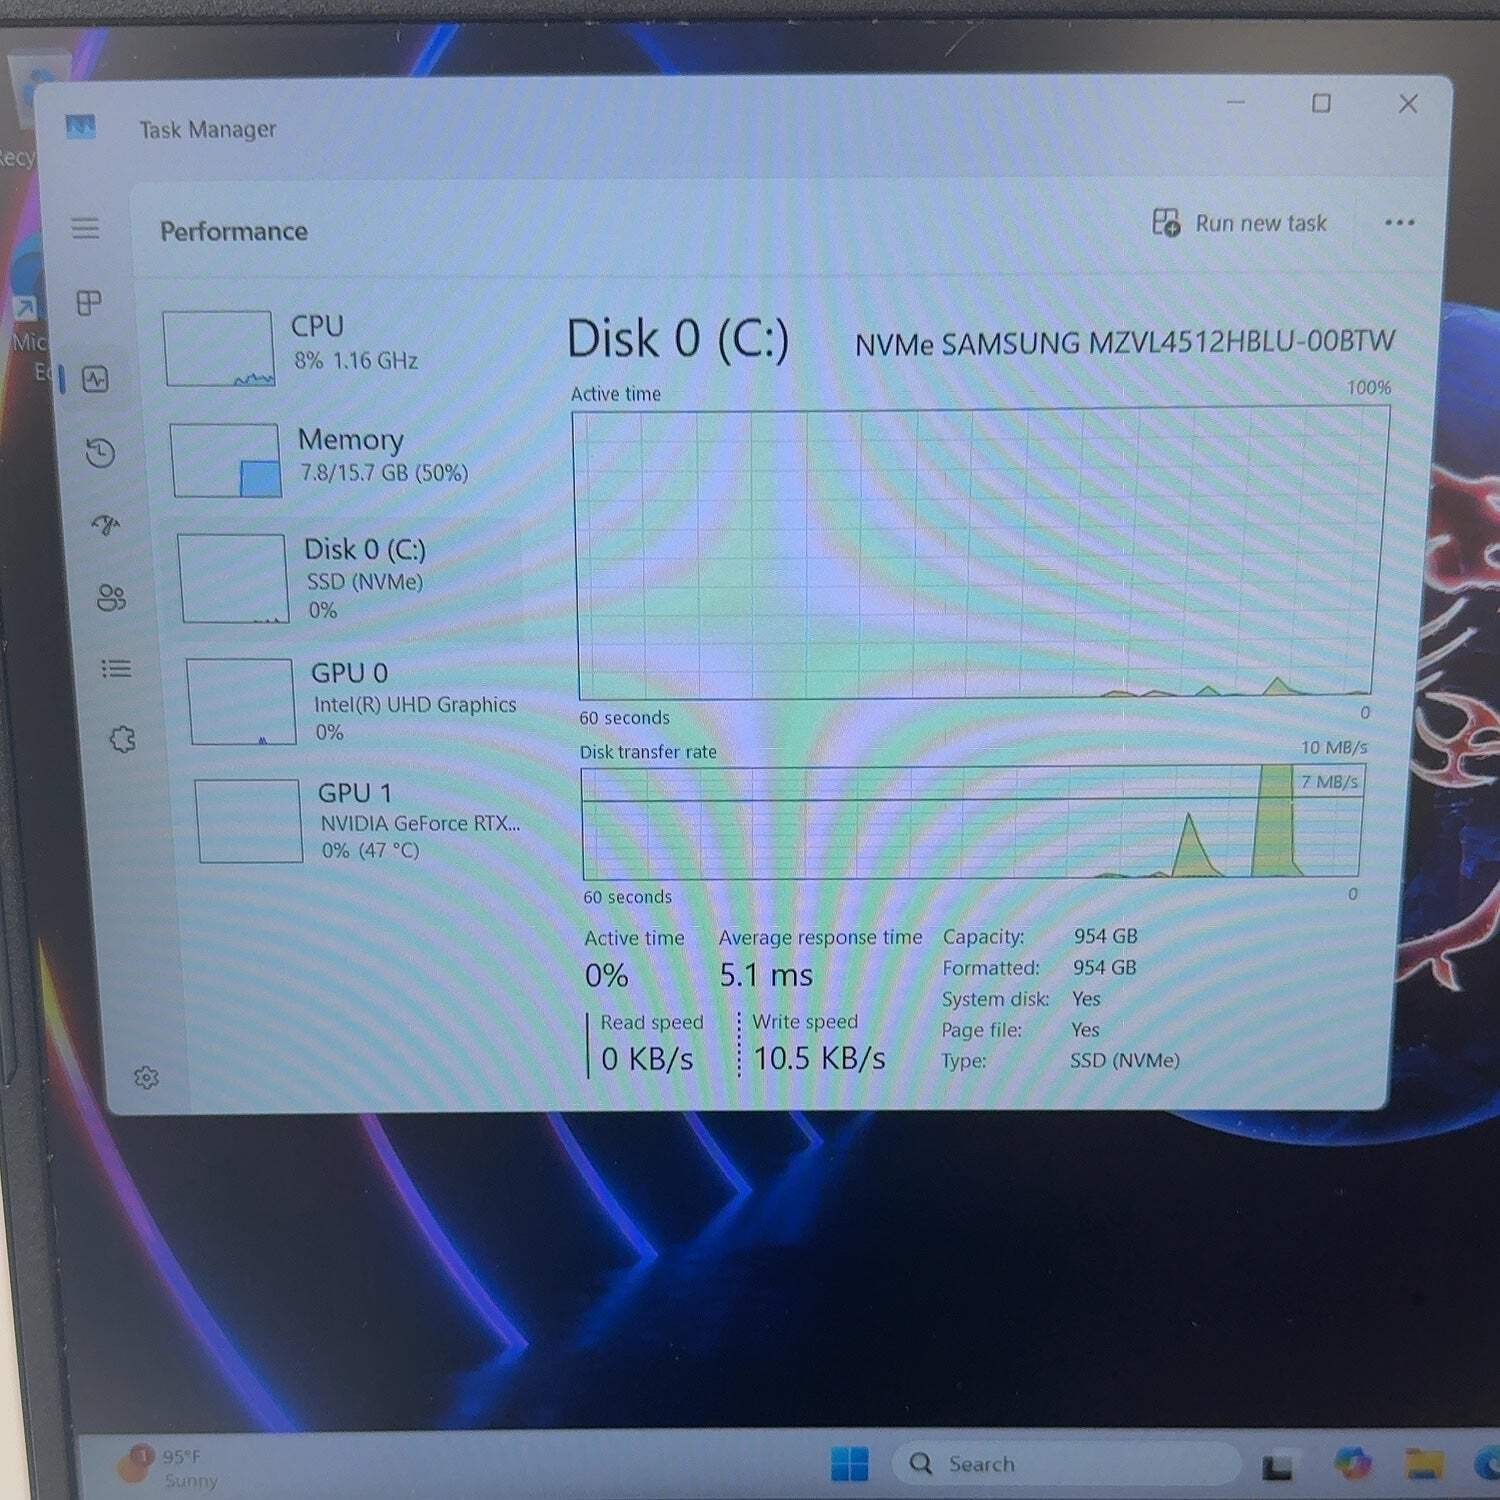Click the Active time graph

point(979,552)
